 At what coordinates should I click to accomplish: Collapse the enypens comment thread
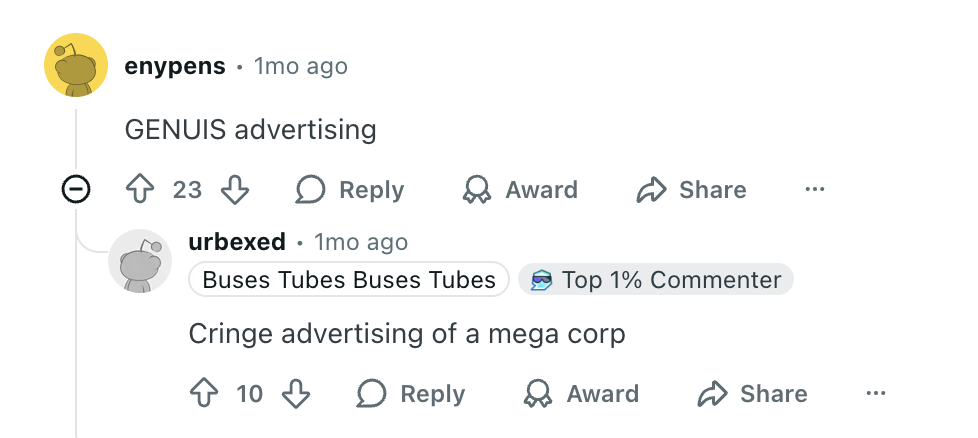click(x=76, y=189)
